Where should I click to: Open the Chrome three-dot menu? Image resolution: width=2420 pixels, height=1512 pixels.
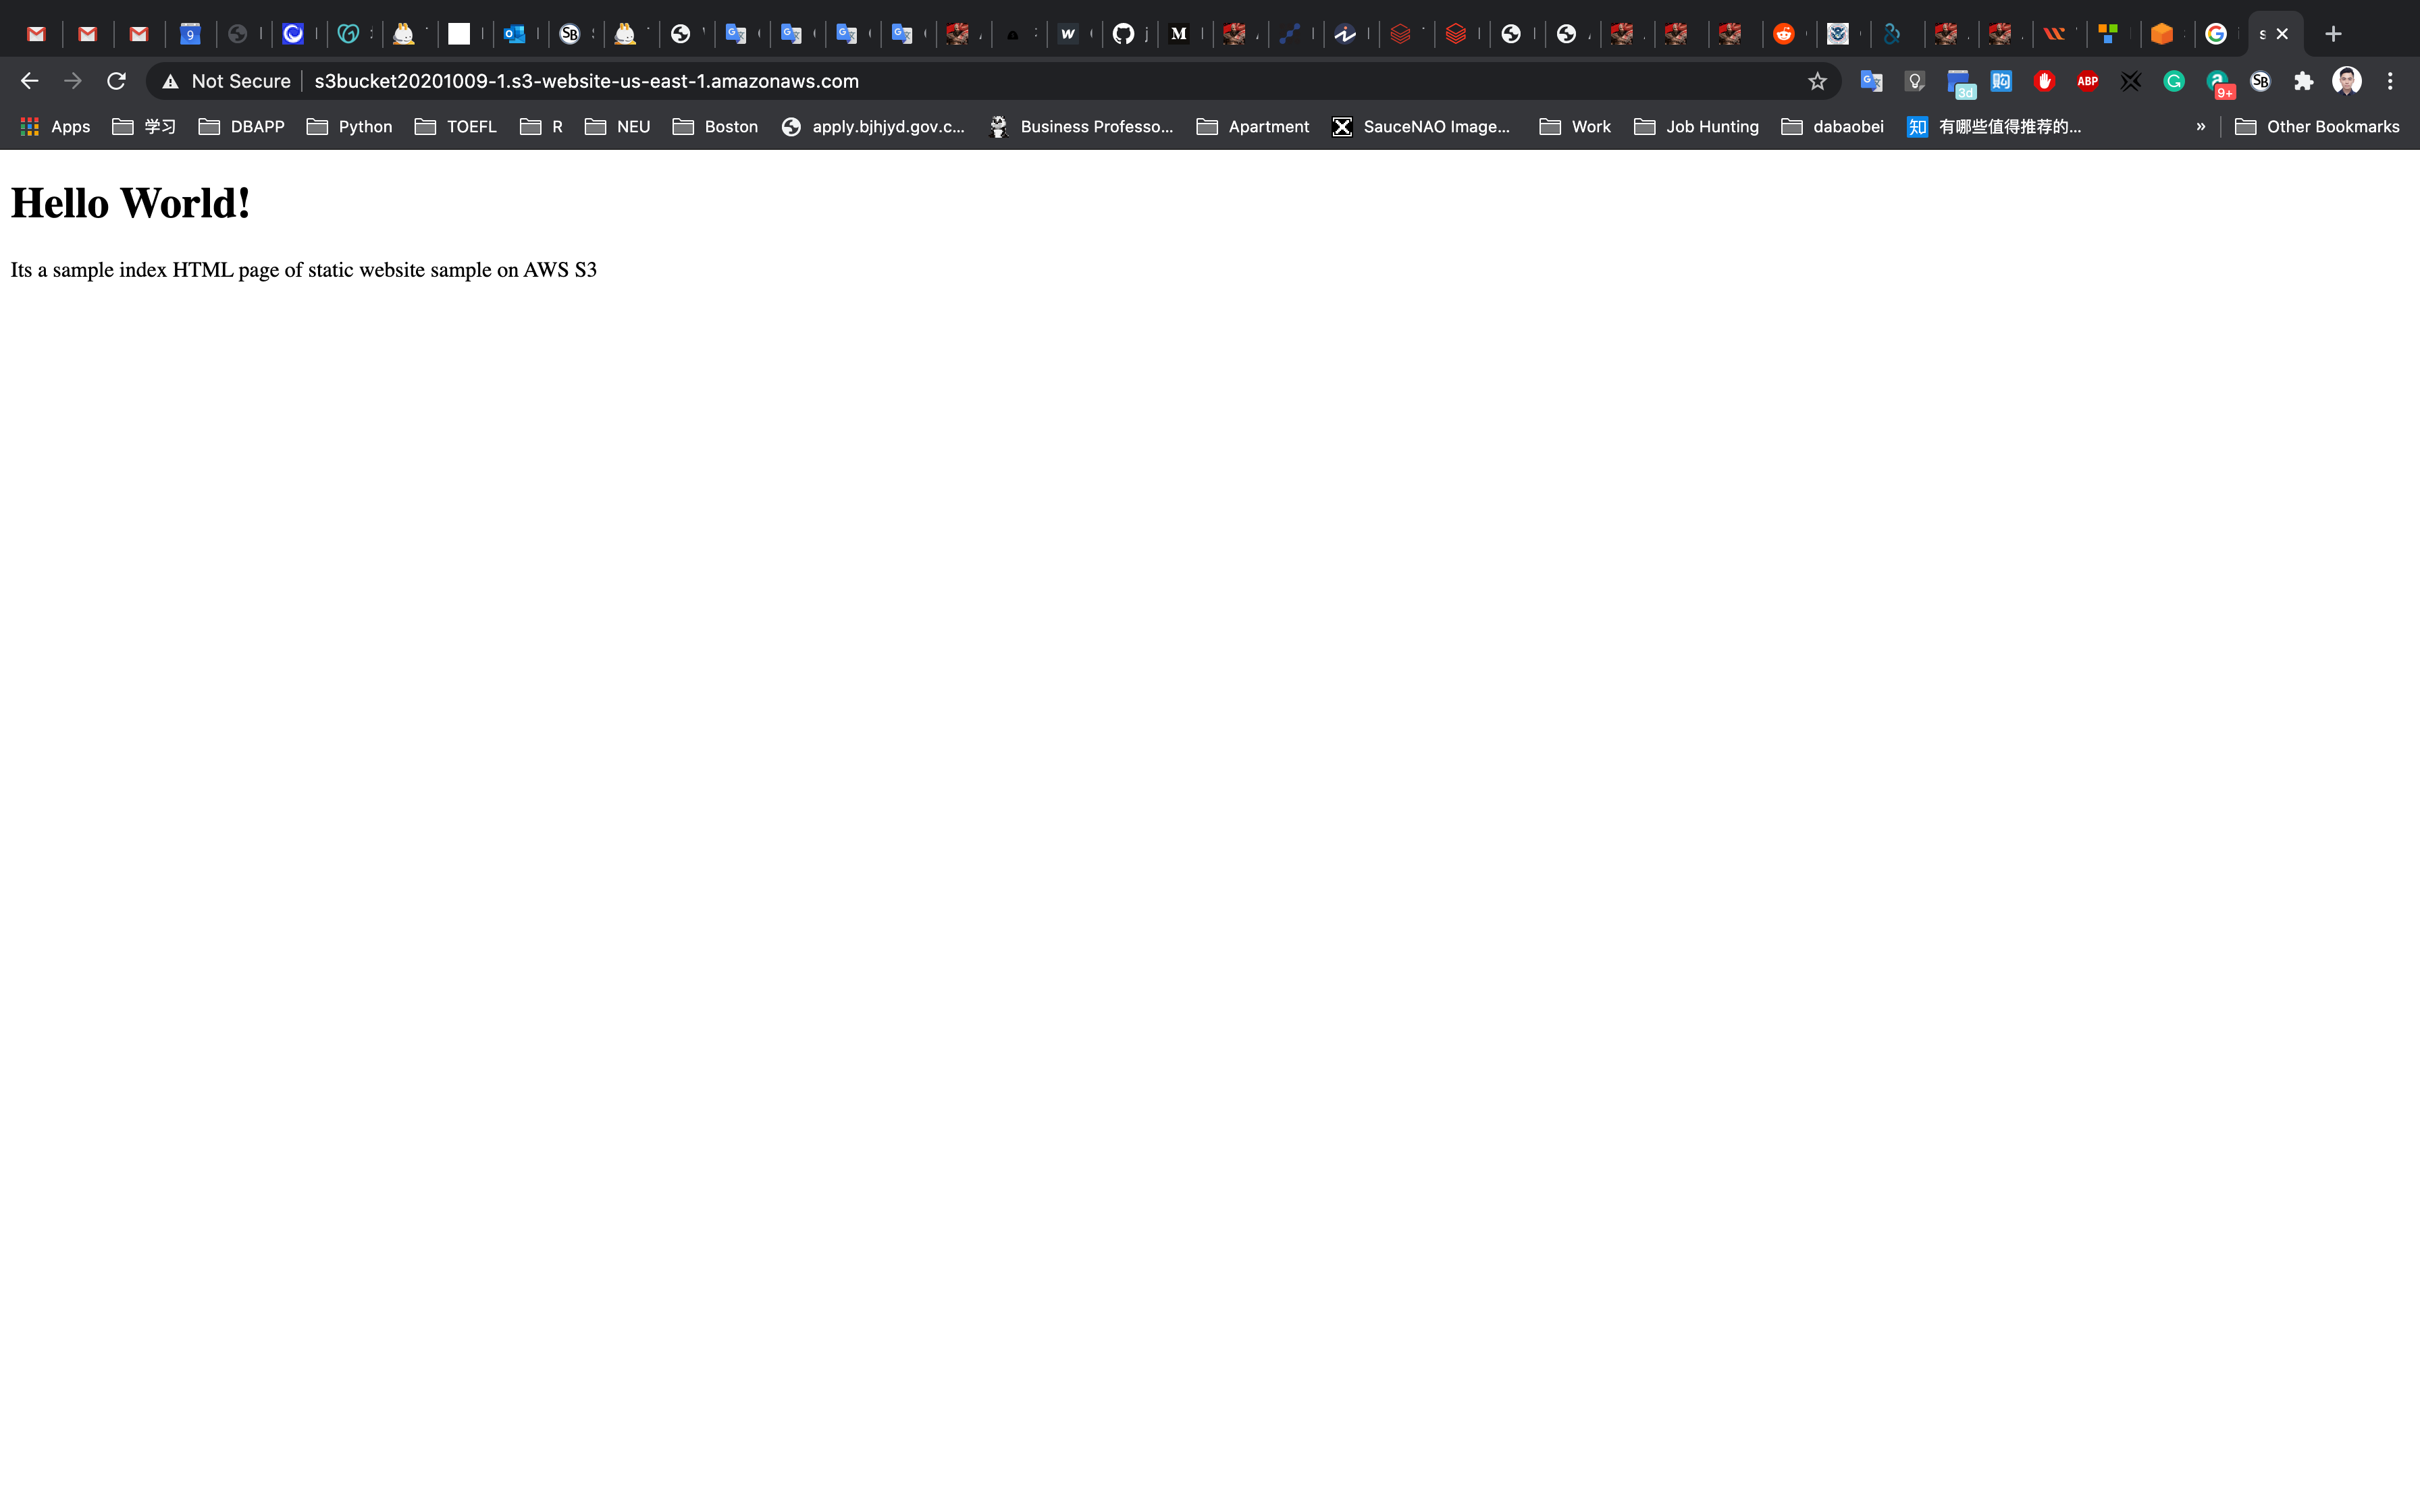(2390, 81)
